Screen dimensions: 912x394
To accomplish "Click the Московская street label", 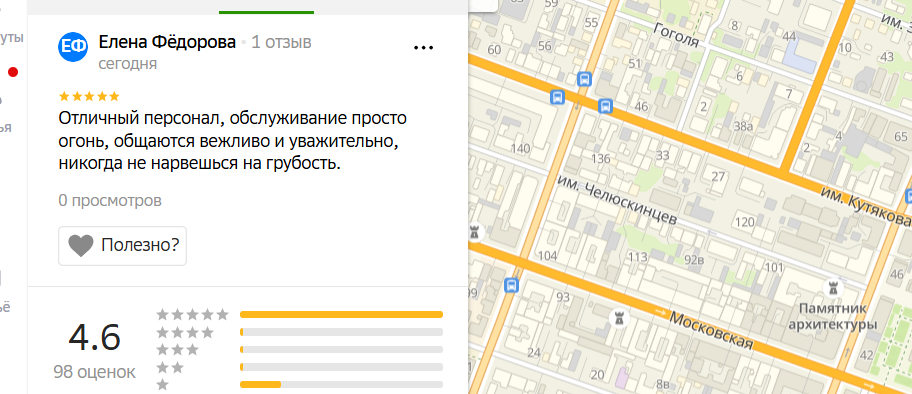I will click(711, 330).
